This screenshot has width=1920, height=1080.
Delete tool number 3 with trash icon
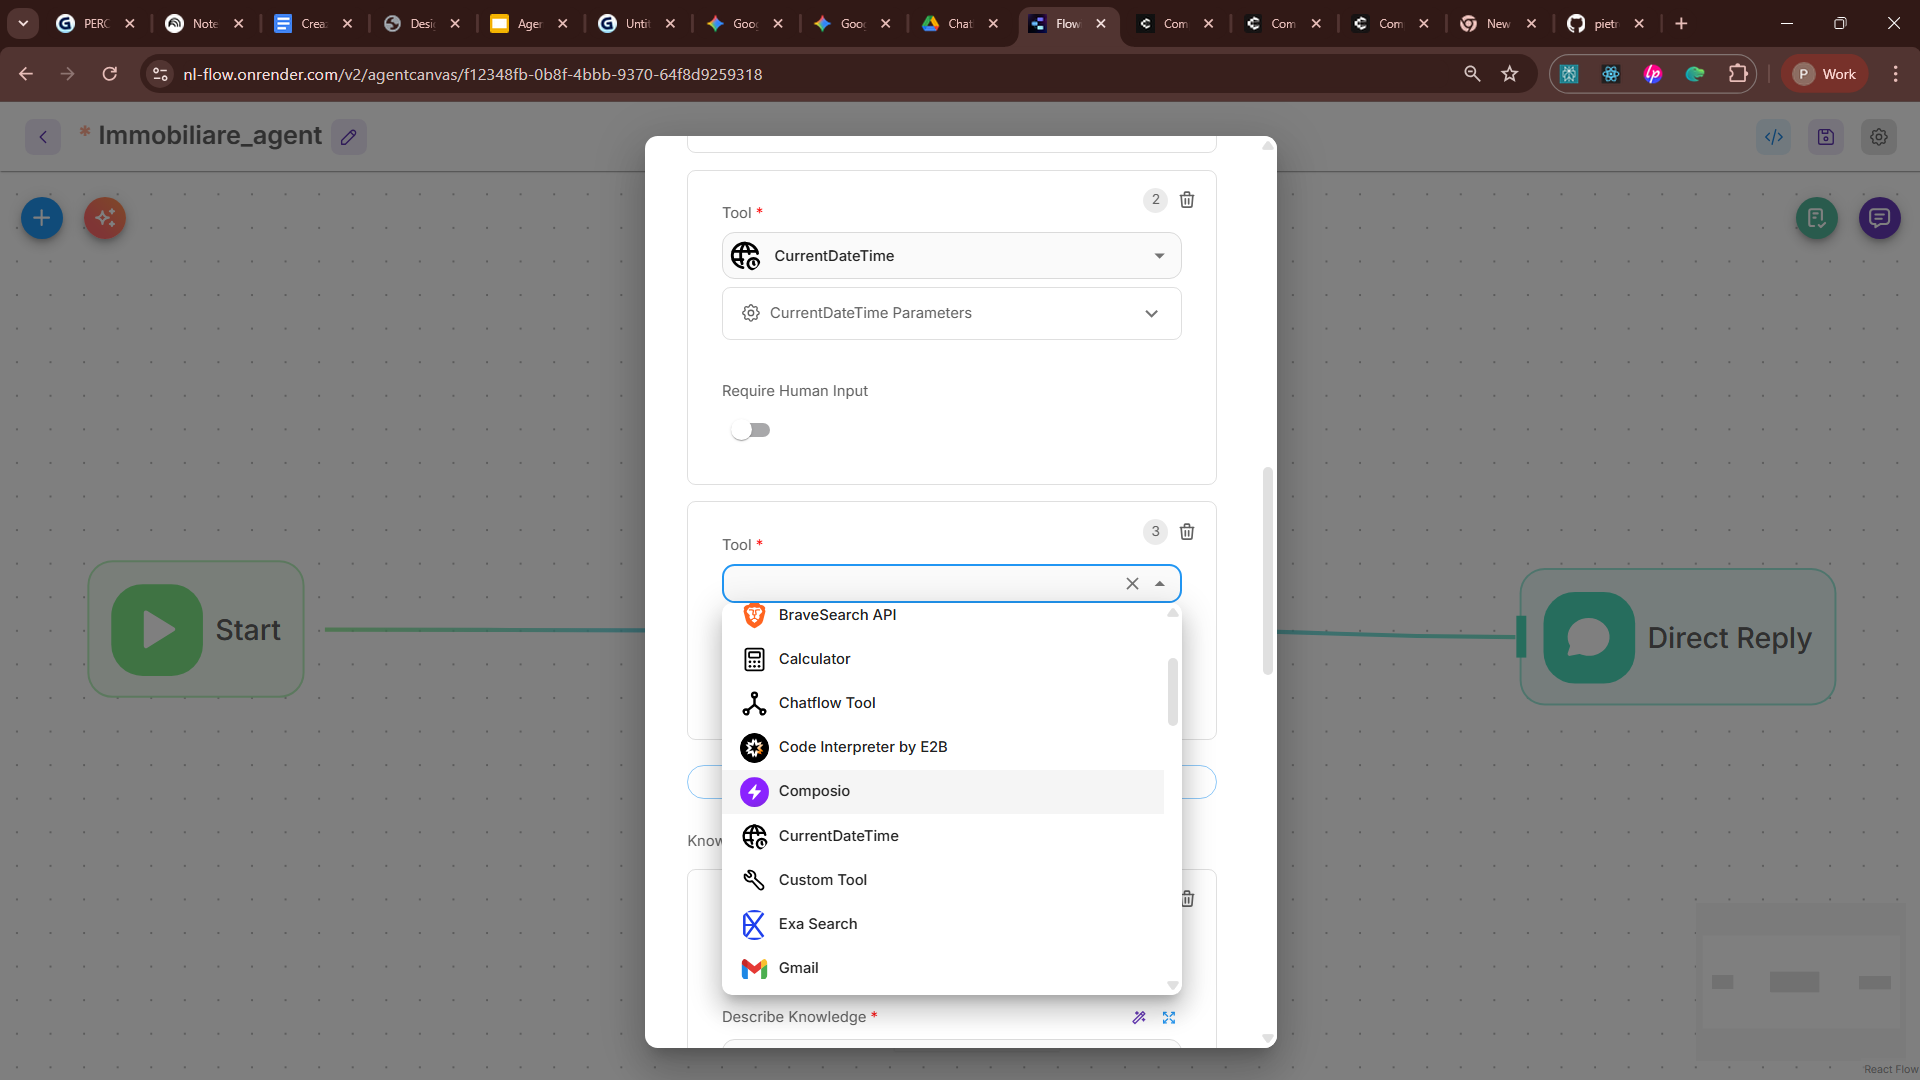1187,532
